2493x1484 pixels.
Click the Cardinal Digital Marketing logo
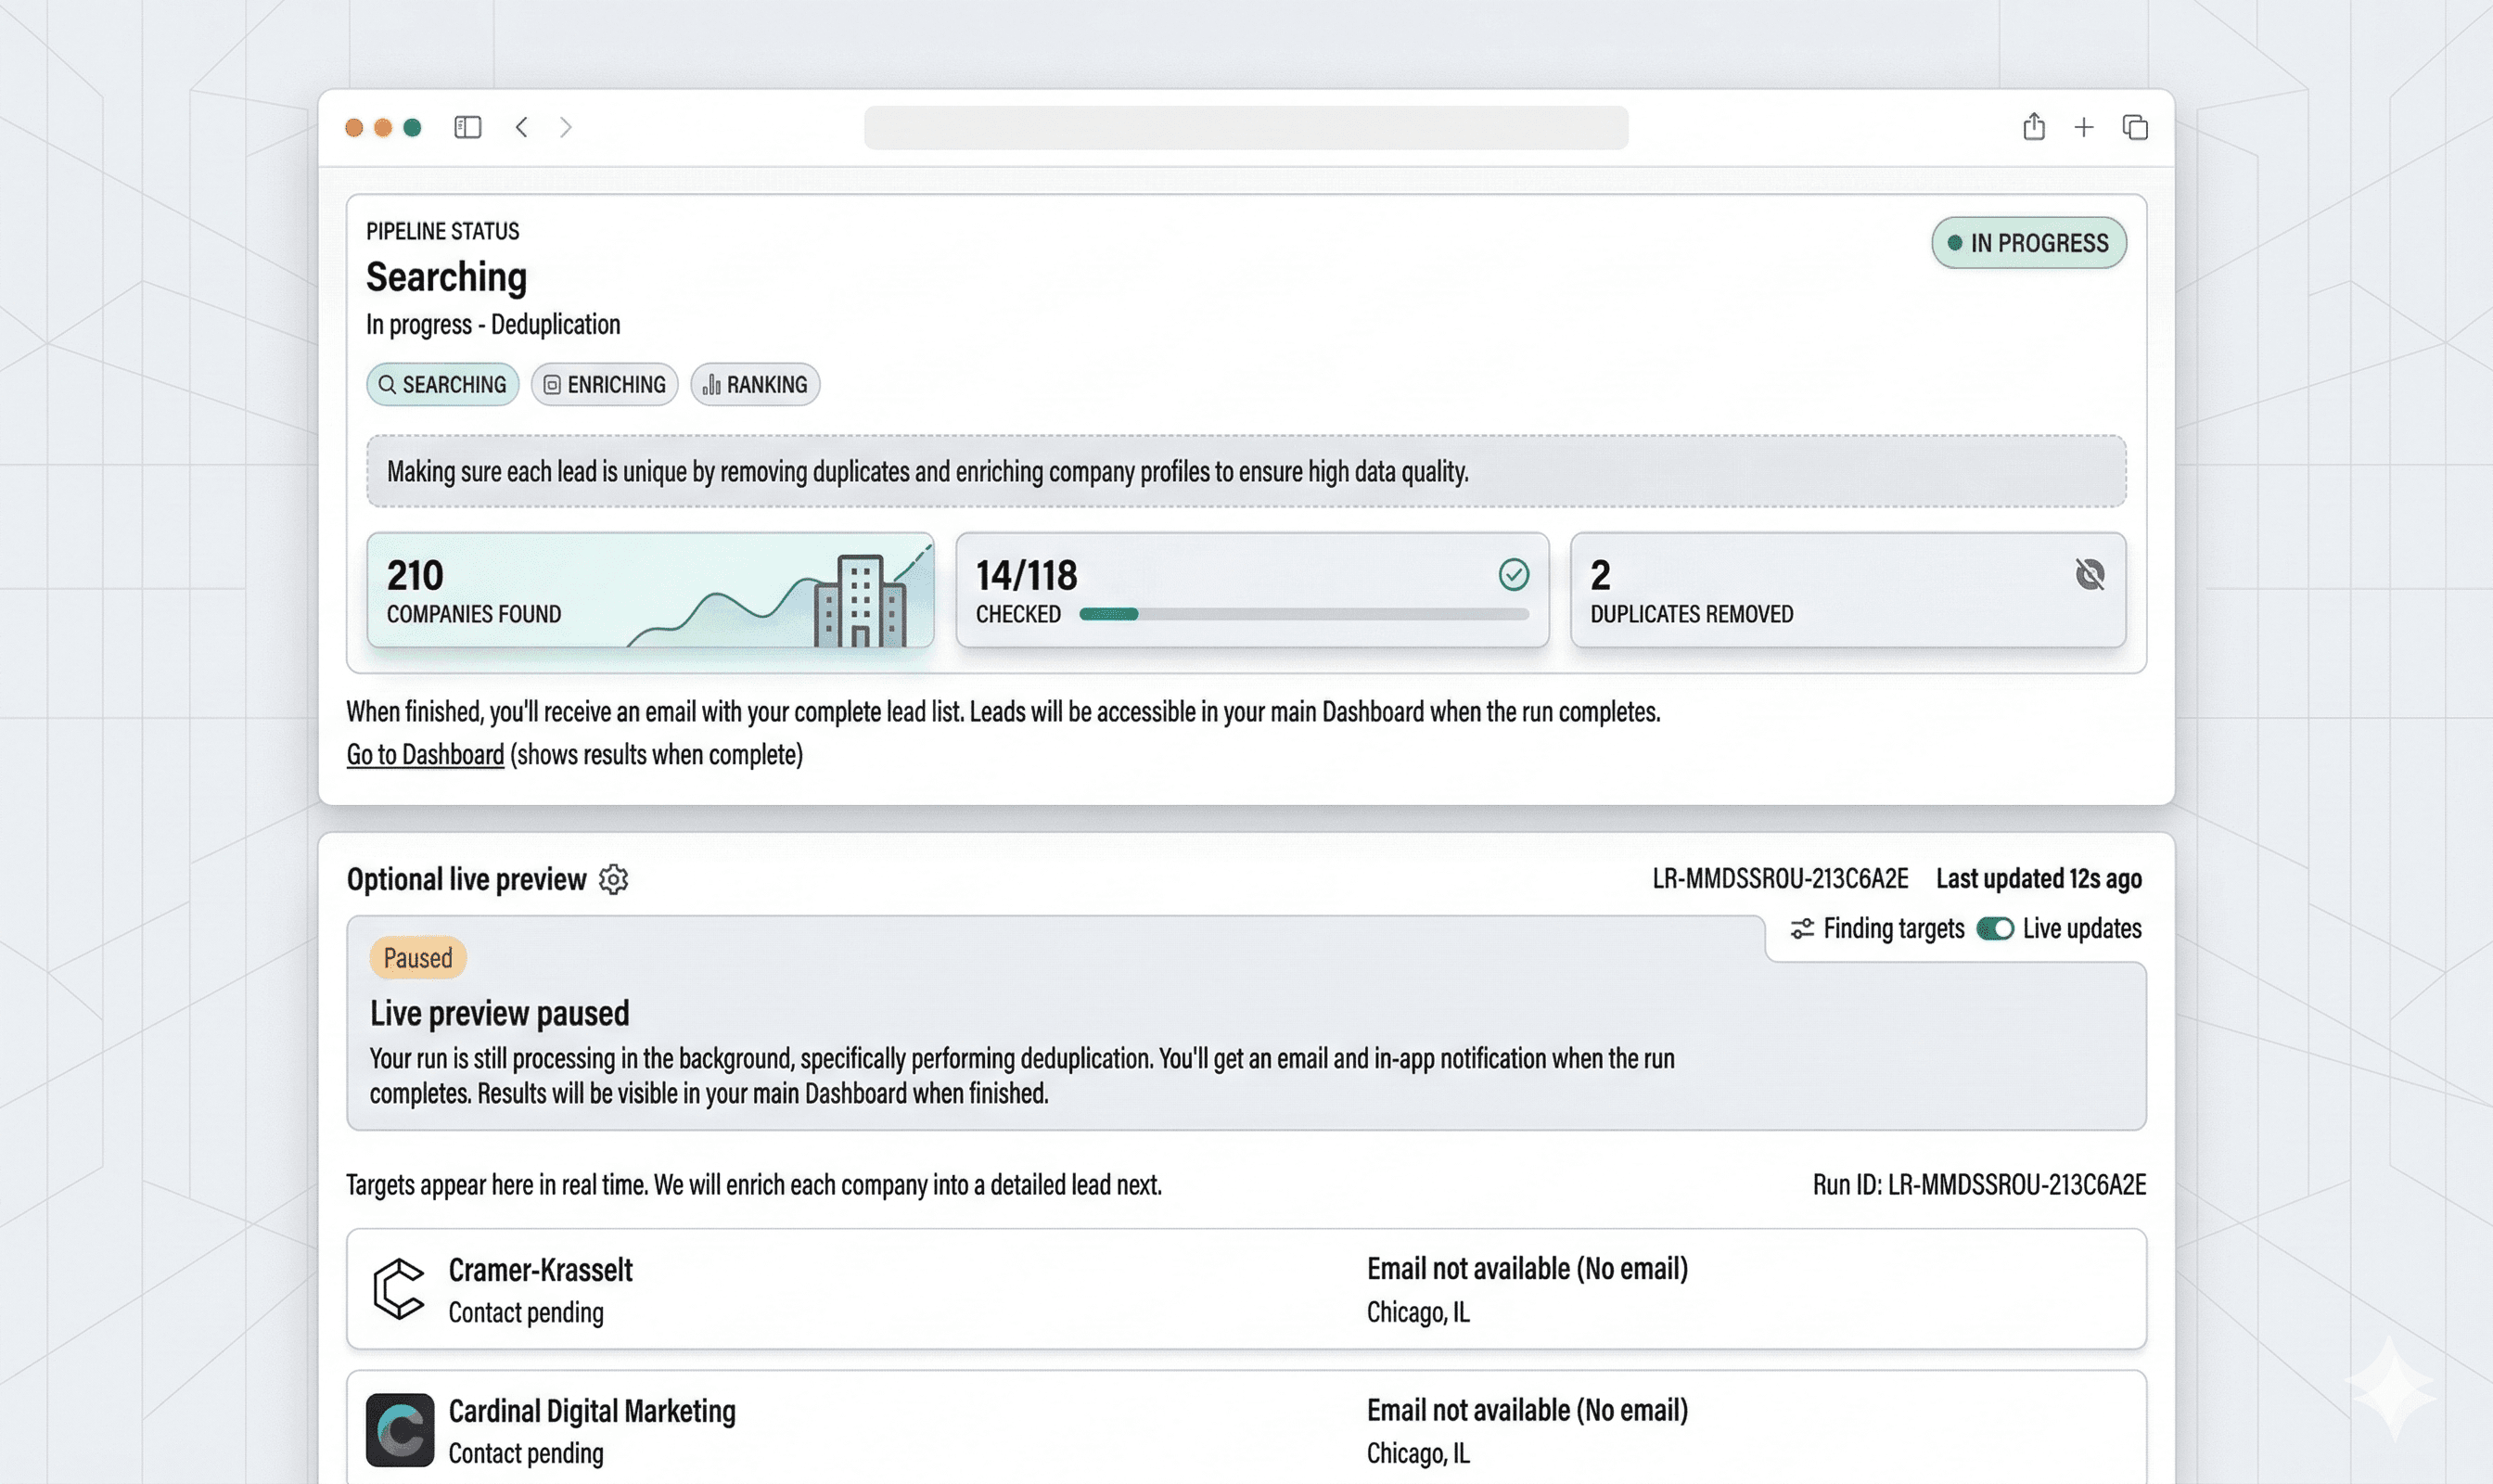click(400, 1431)
